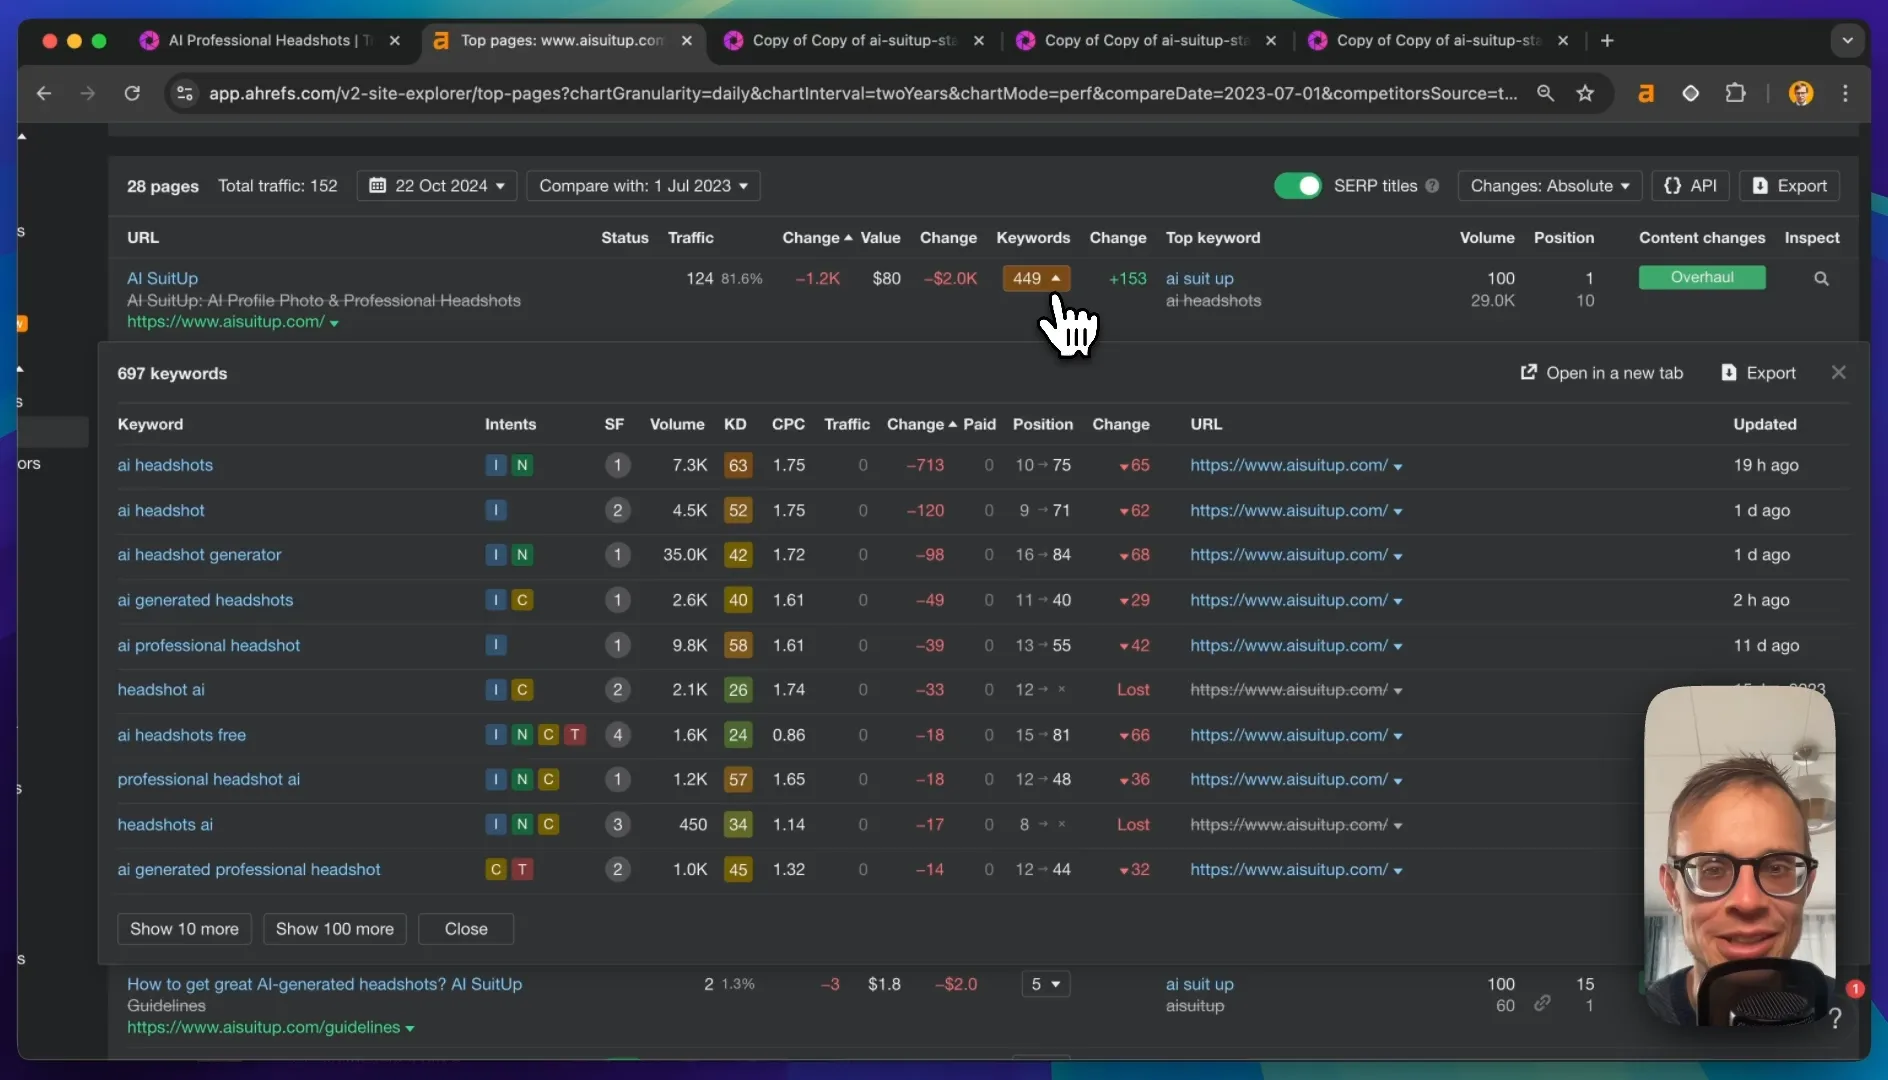Expand the 5 keywords dropdown for guidelines

coord(1045,984)
